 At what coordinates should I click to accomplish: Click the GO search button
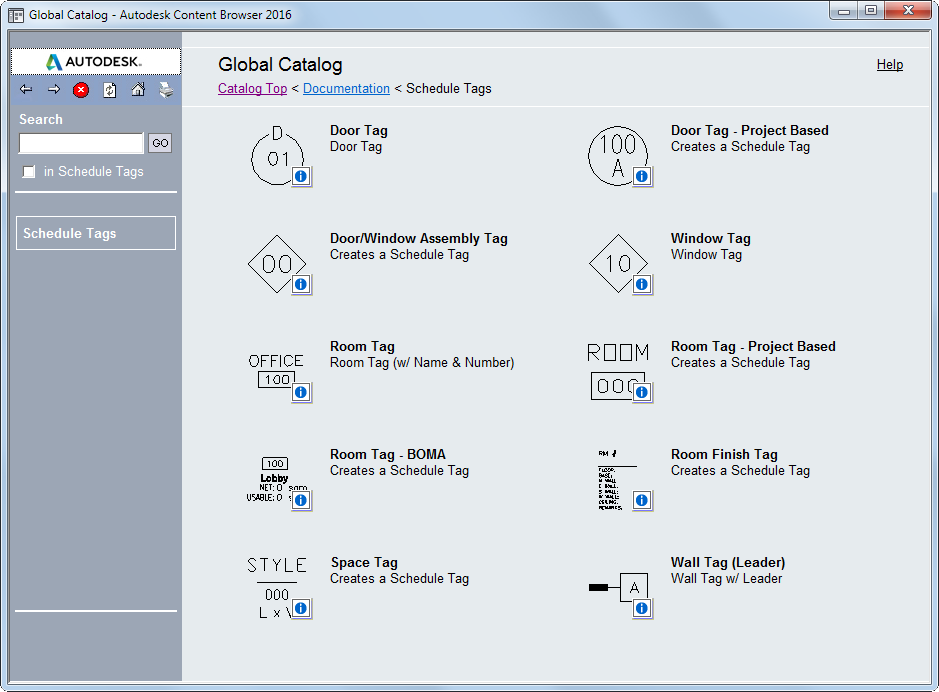[x=160, y=143]
